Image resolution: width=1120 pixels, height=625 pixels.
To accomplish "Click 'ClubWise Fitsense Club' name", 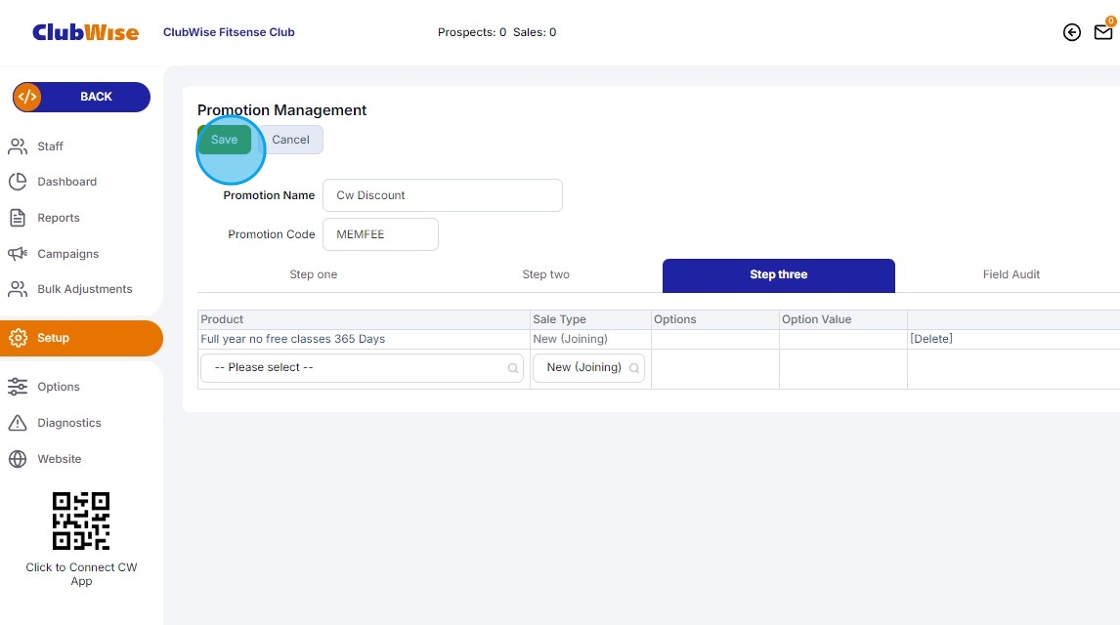I will pyautogui.click(x=229, y=32).
